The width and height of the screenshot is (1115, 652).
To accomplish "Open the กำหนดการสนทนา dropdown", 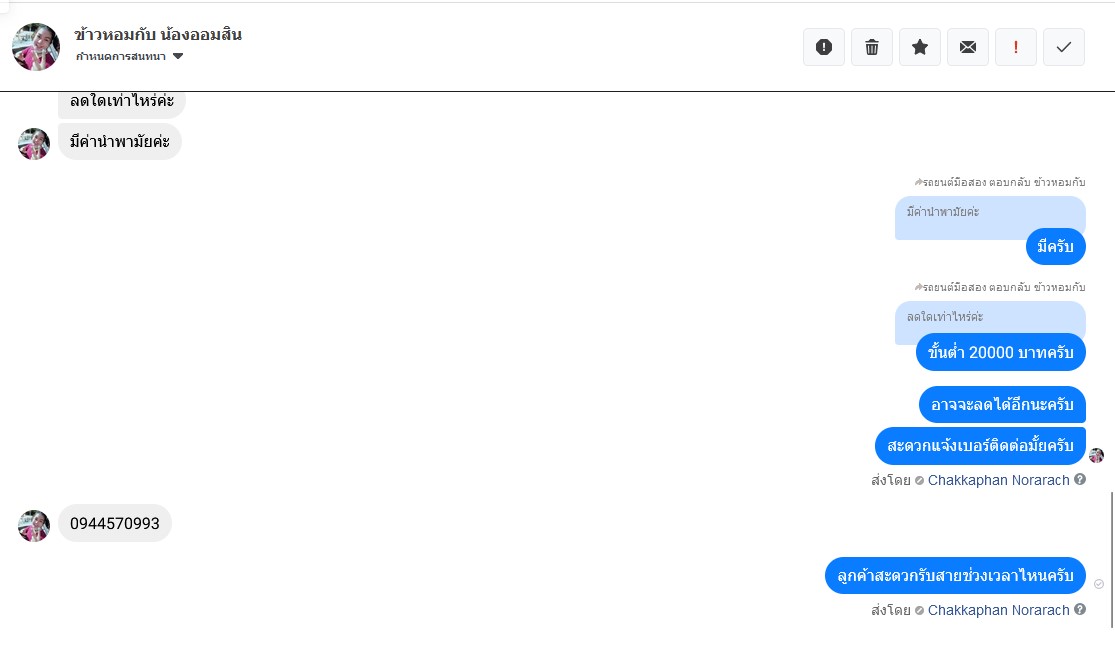I will click(x=130, y=56).
